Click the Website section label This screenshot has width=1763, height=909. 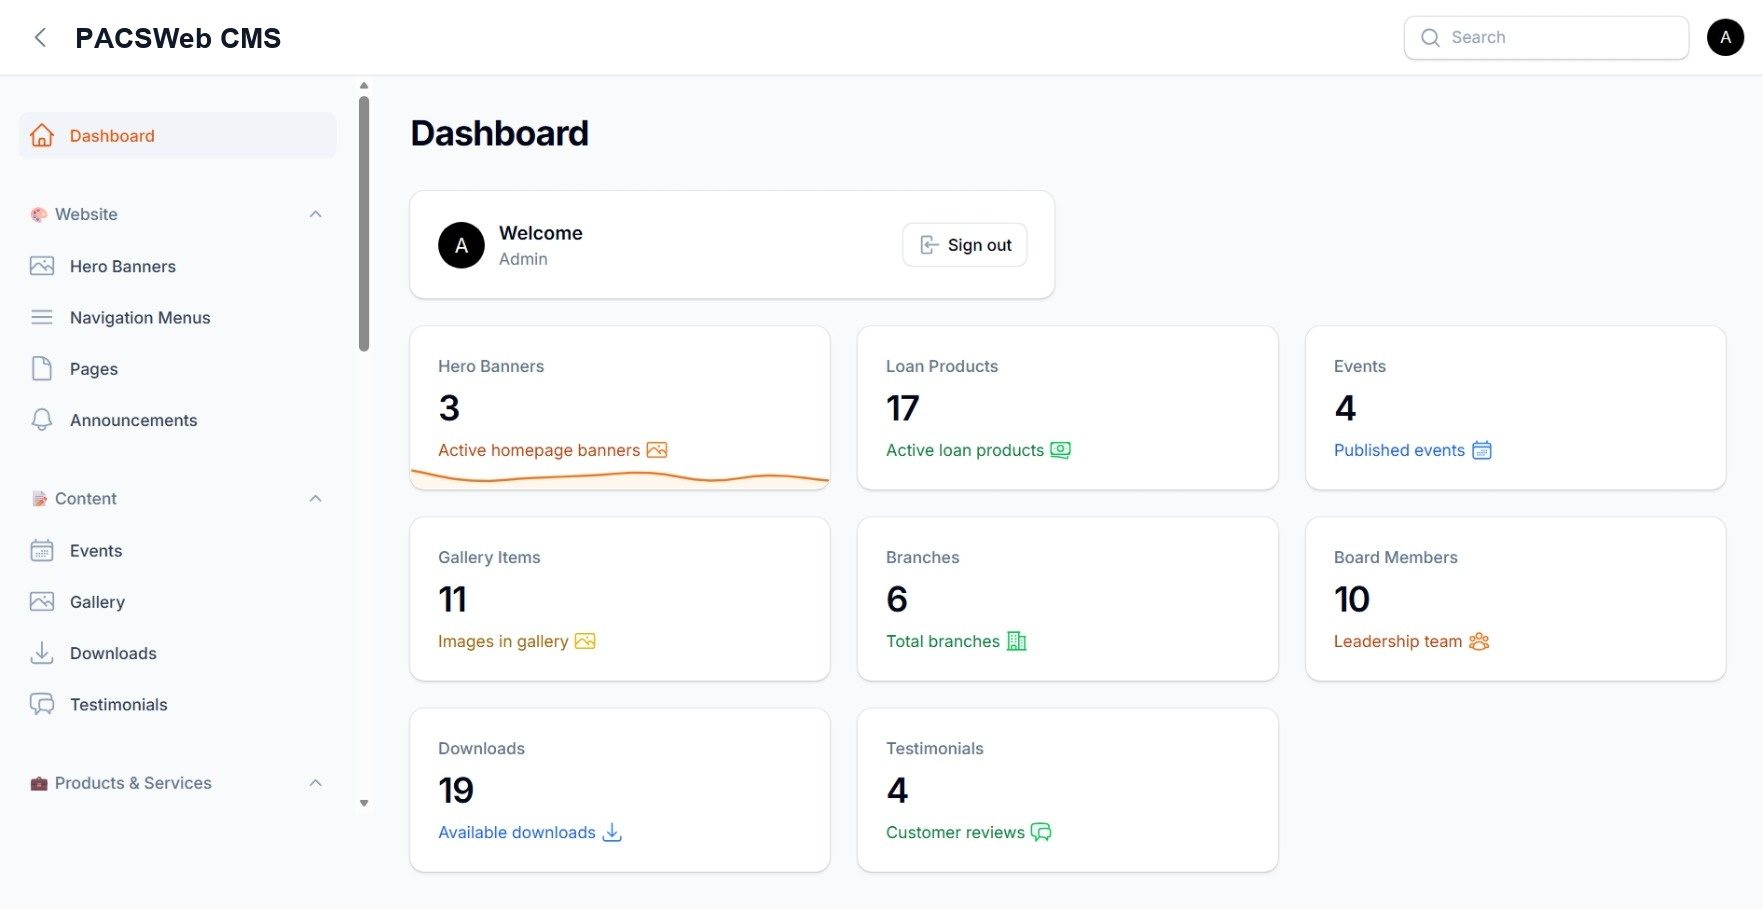(x=86, y=214)
